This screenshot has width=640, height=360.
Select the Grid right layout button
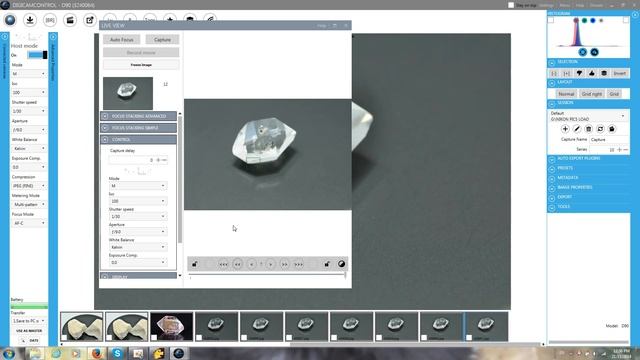coord(591,94)
